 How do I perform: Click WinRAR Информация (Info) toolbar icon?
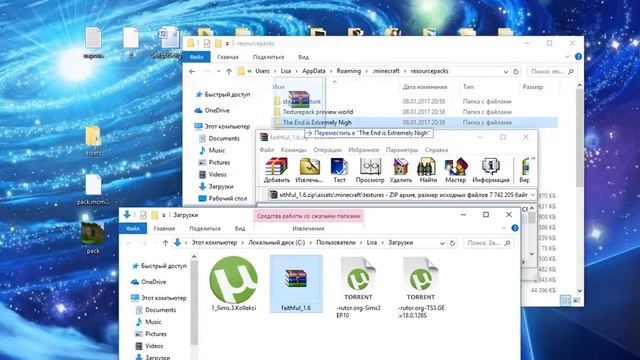tap(491, 170)
